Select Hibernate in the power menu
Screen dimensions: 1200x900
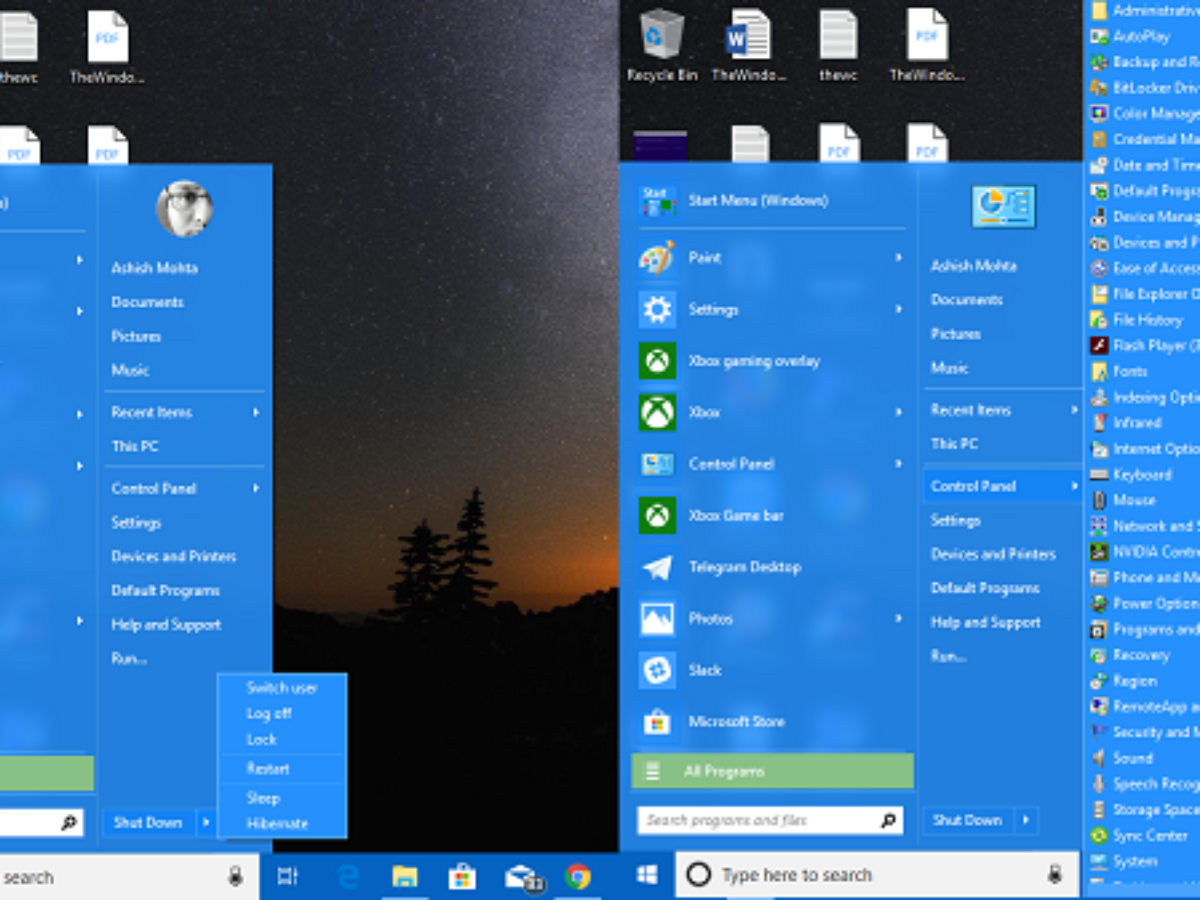click(x=282, y=824)
